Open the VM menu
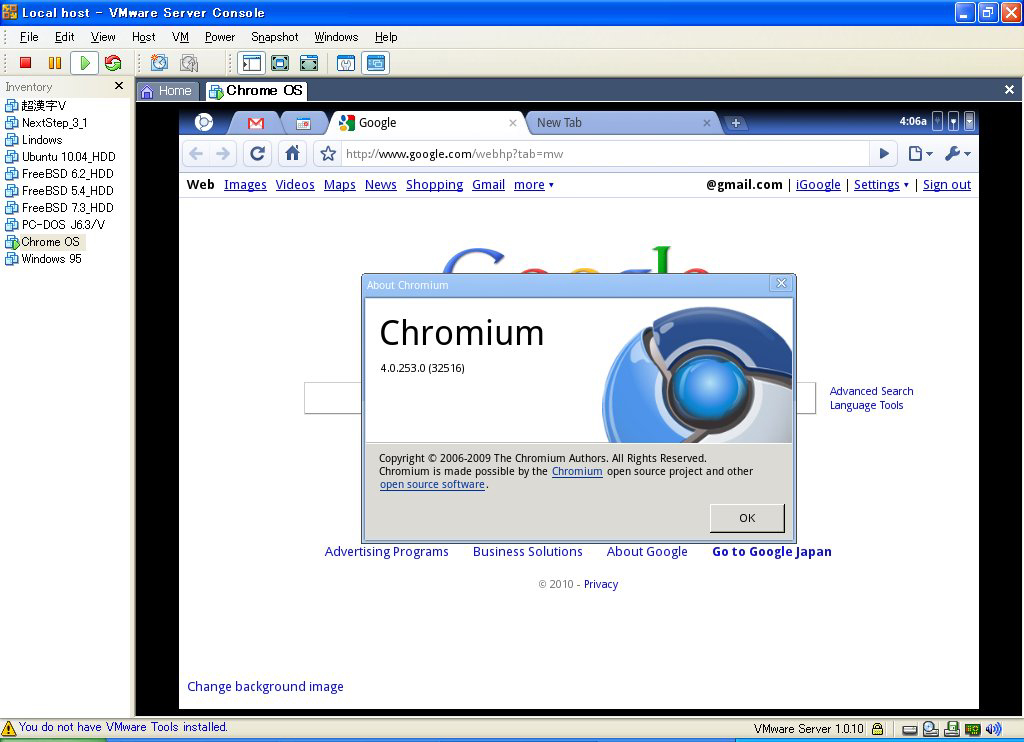Image resolution: width=1024 pixels, height=742 pixels. pos(180,37)
